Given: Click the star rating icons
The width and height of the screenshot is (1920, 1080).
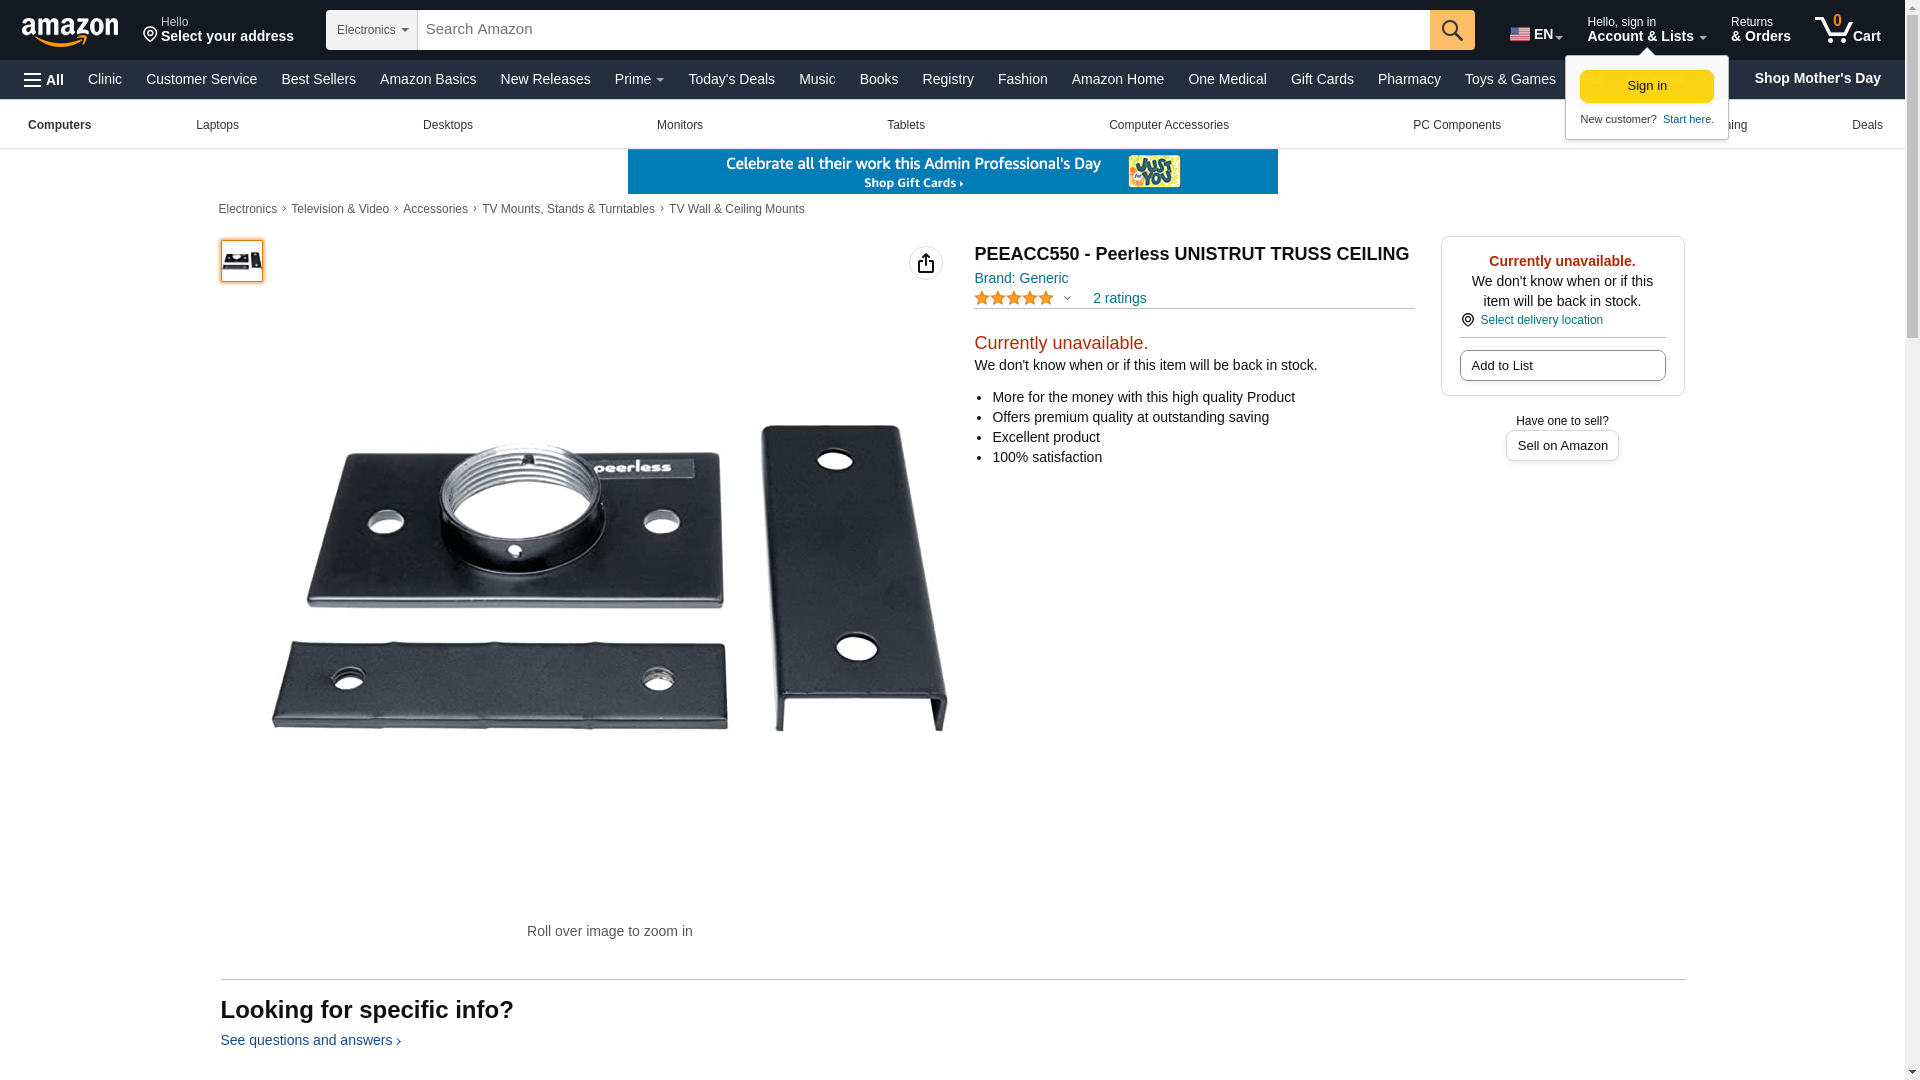Looking at the screenshot, I should 1014,298.
